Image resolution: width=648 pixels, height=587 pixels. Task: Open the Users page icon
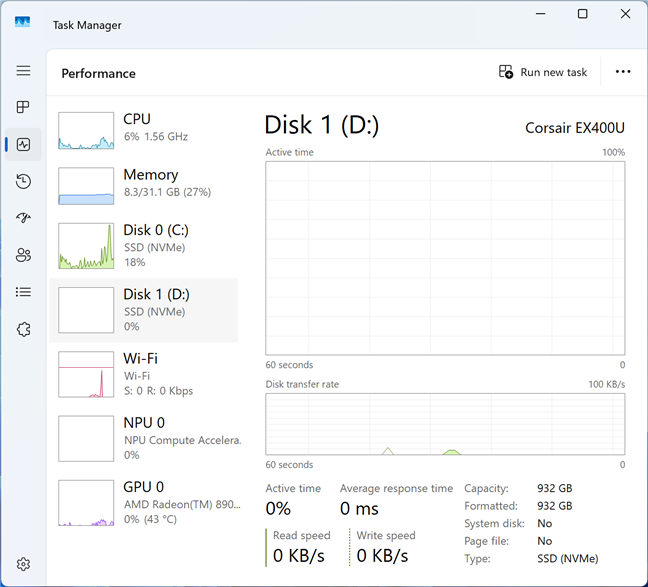tap(23, 255)
